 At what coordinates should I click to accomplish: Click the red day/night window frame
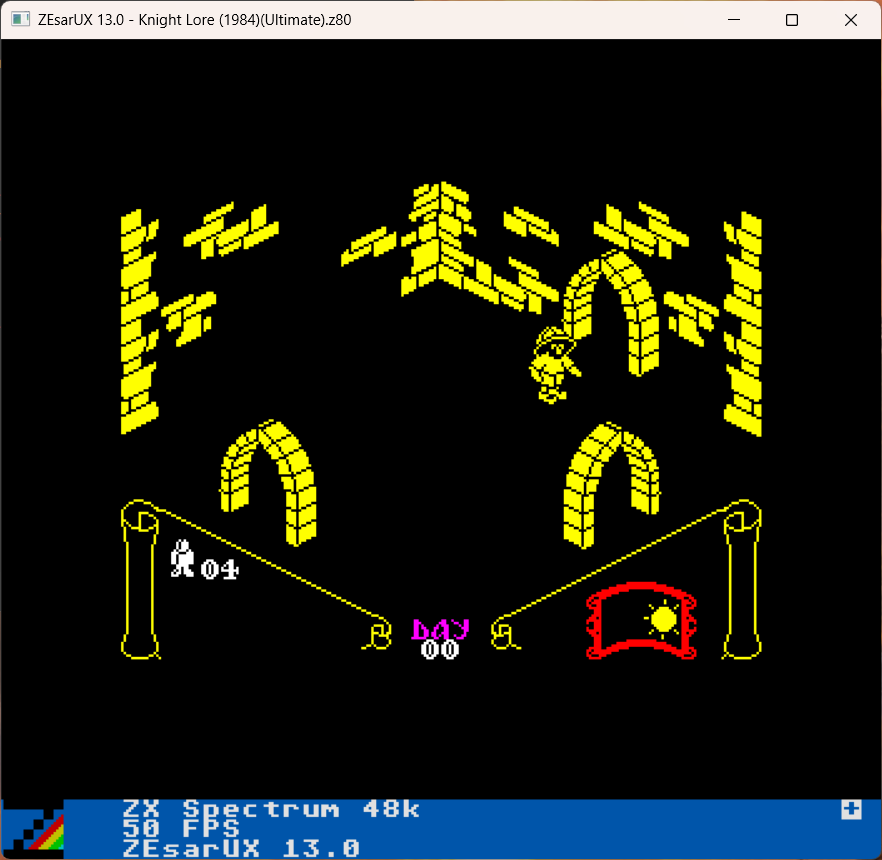[641, 620]
